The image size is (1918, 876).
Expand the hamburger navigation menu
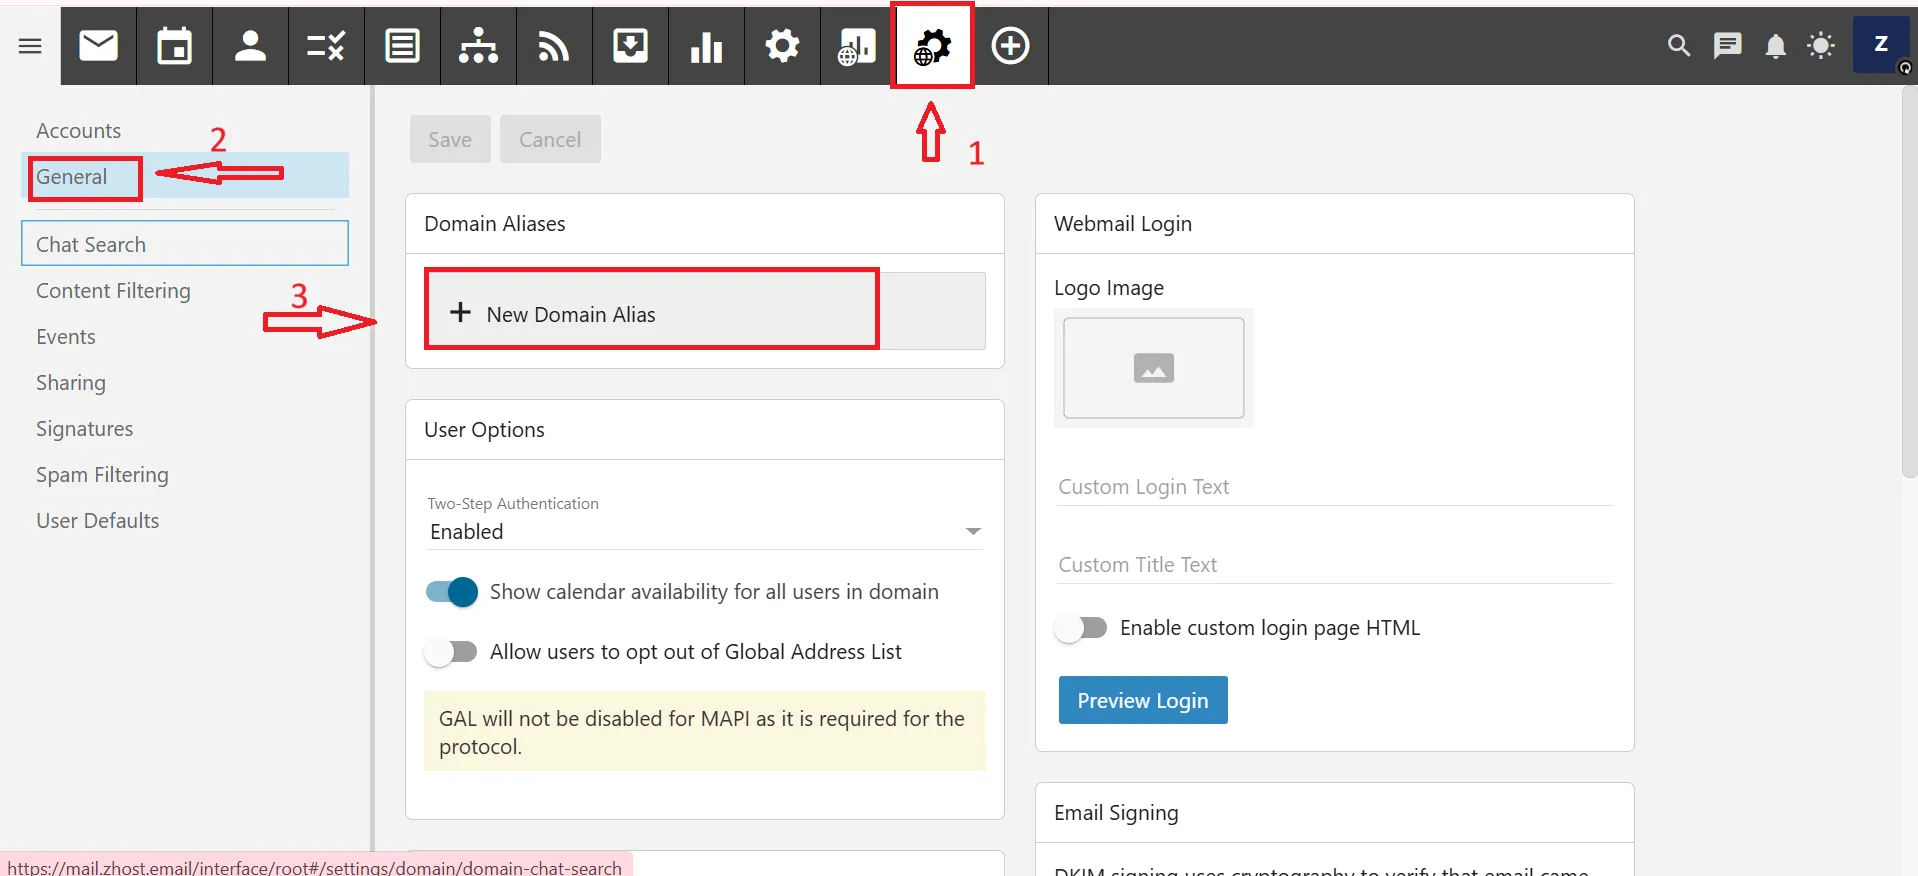30,46
